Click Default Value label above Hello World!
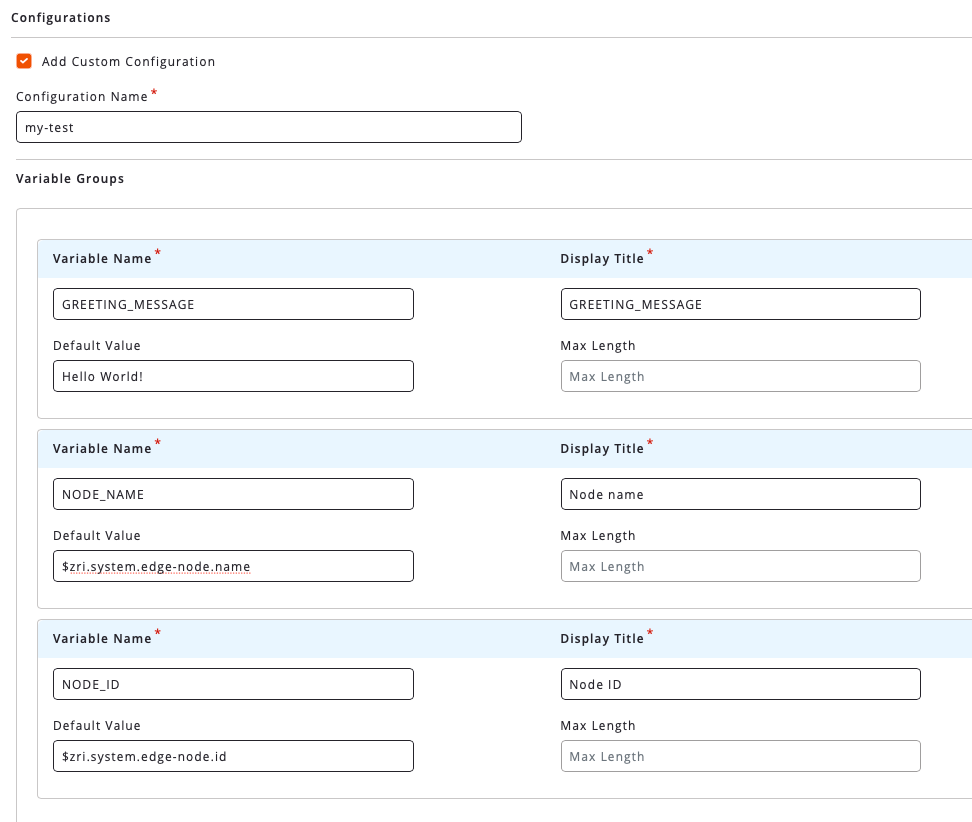This screenshot has width=972, height=822. pyautogui.click(x=97, y=346)
